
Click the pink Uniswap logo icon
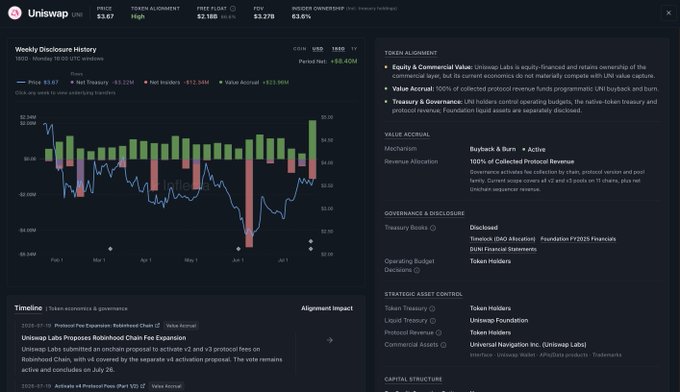[14, 13]
